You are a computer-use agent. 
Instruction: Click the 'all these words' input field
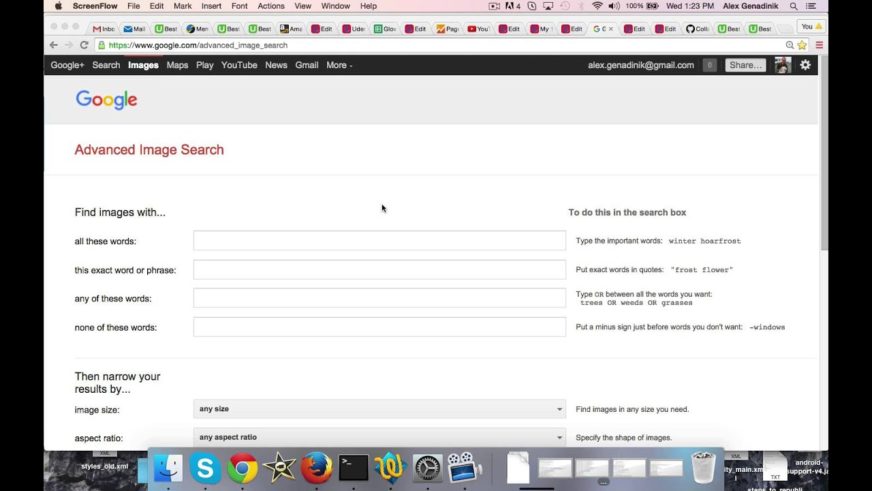(380, 241)
